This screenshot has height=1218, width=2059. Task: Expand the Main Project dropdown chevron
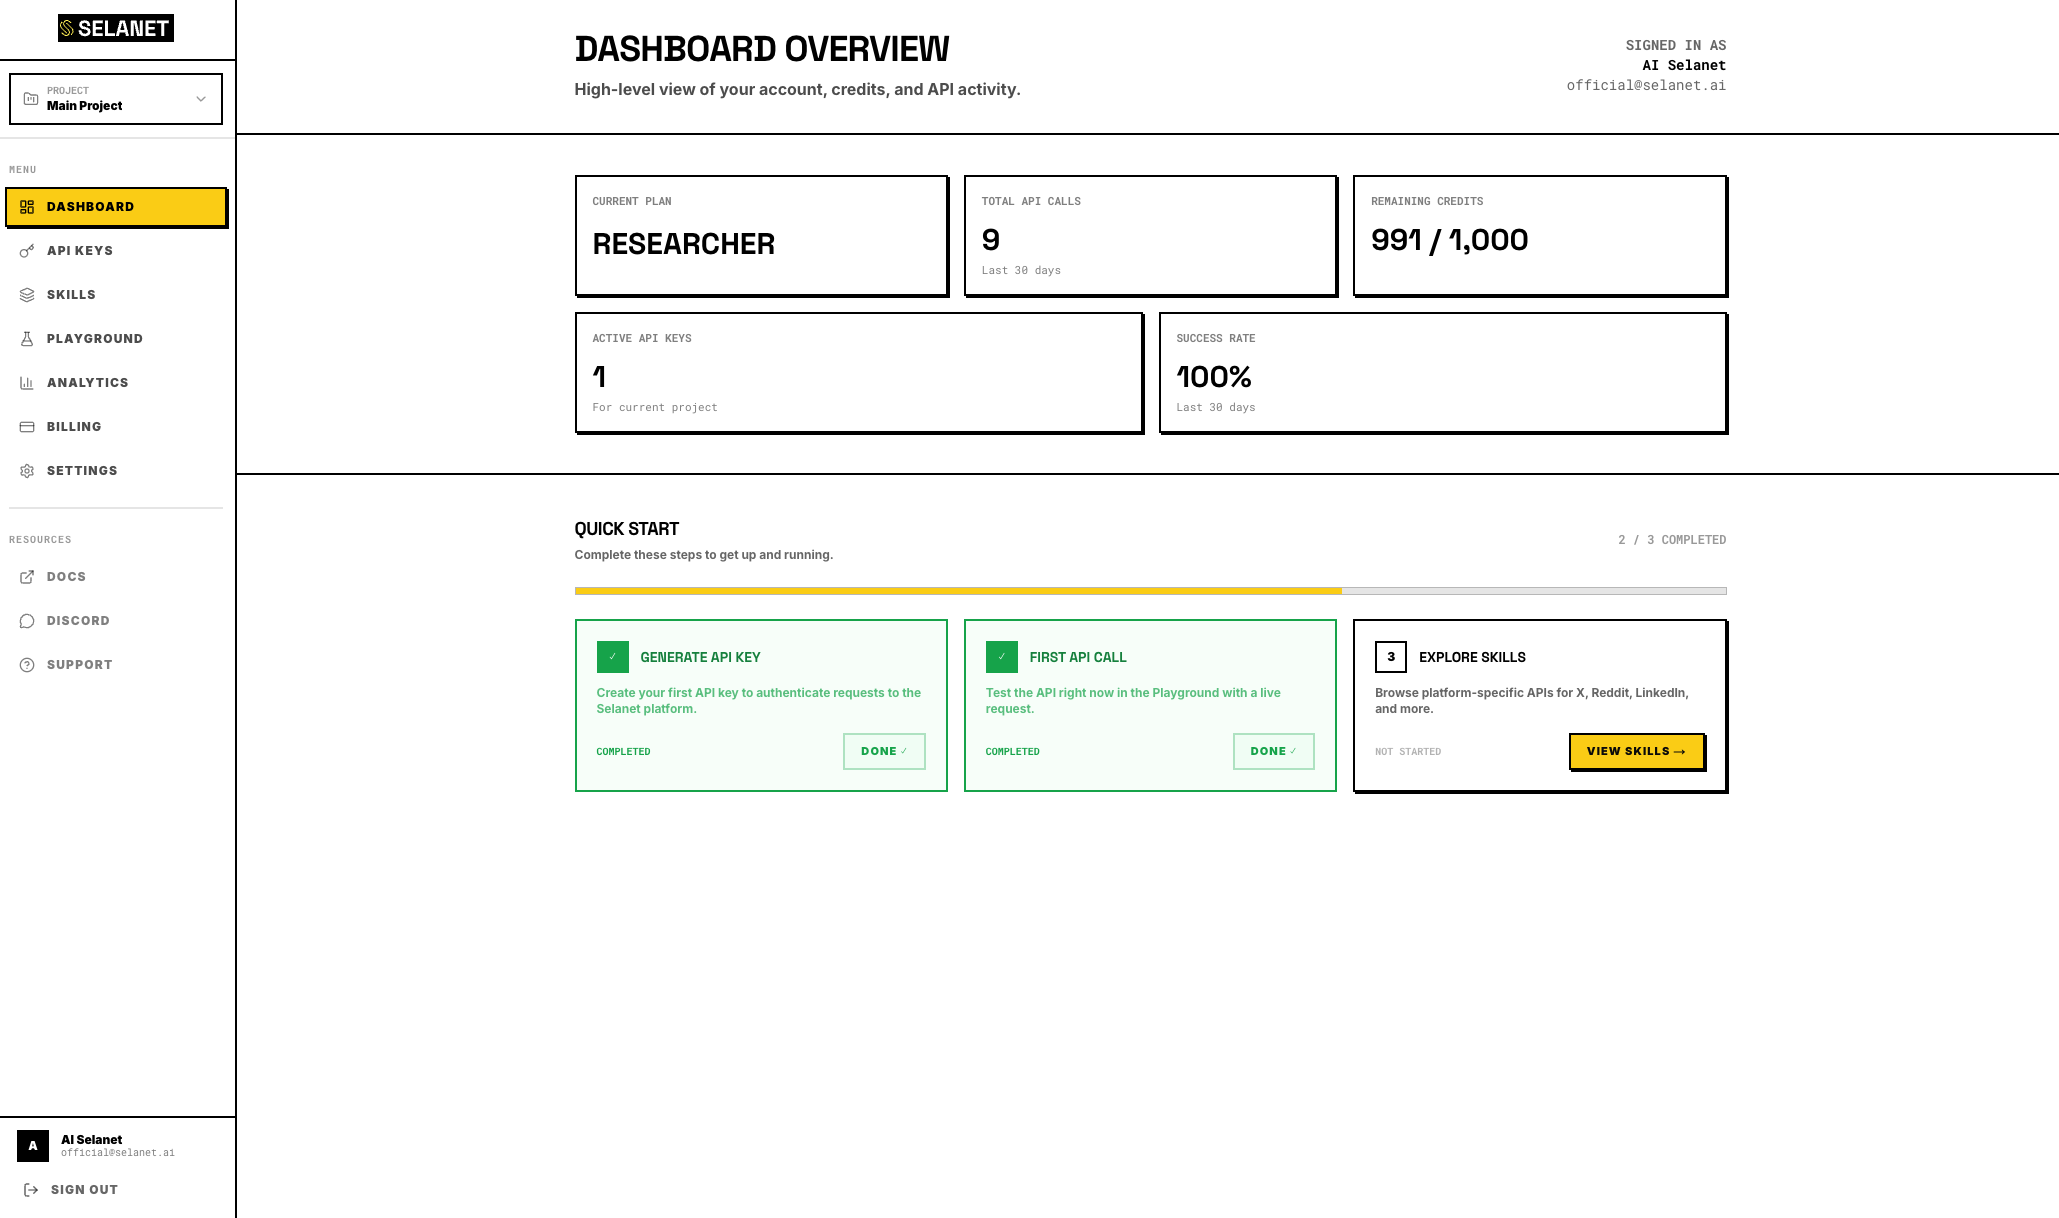coord(201,99)
